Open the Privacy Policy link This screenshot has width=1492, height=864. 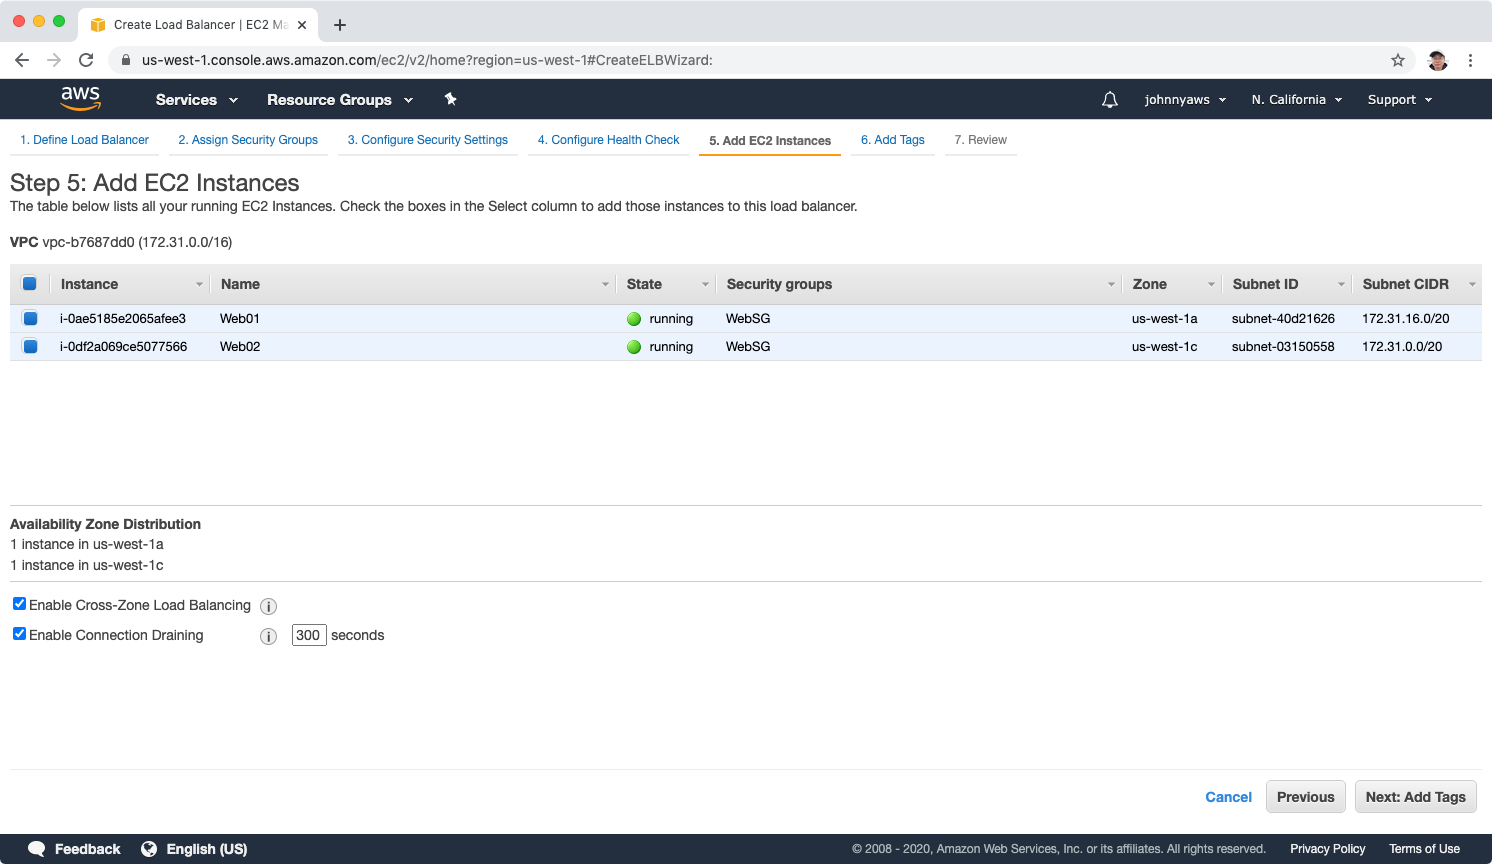click(1327, 849)
